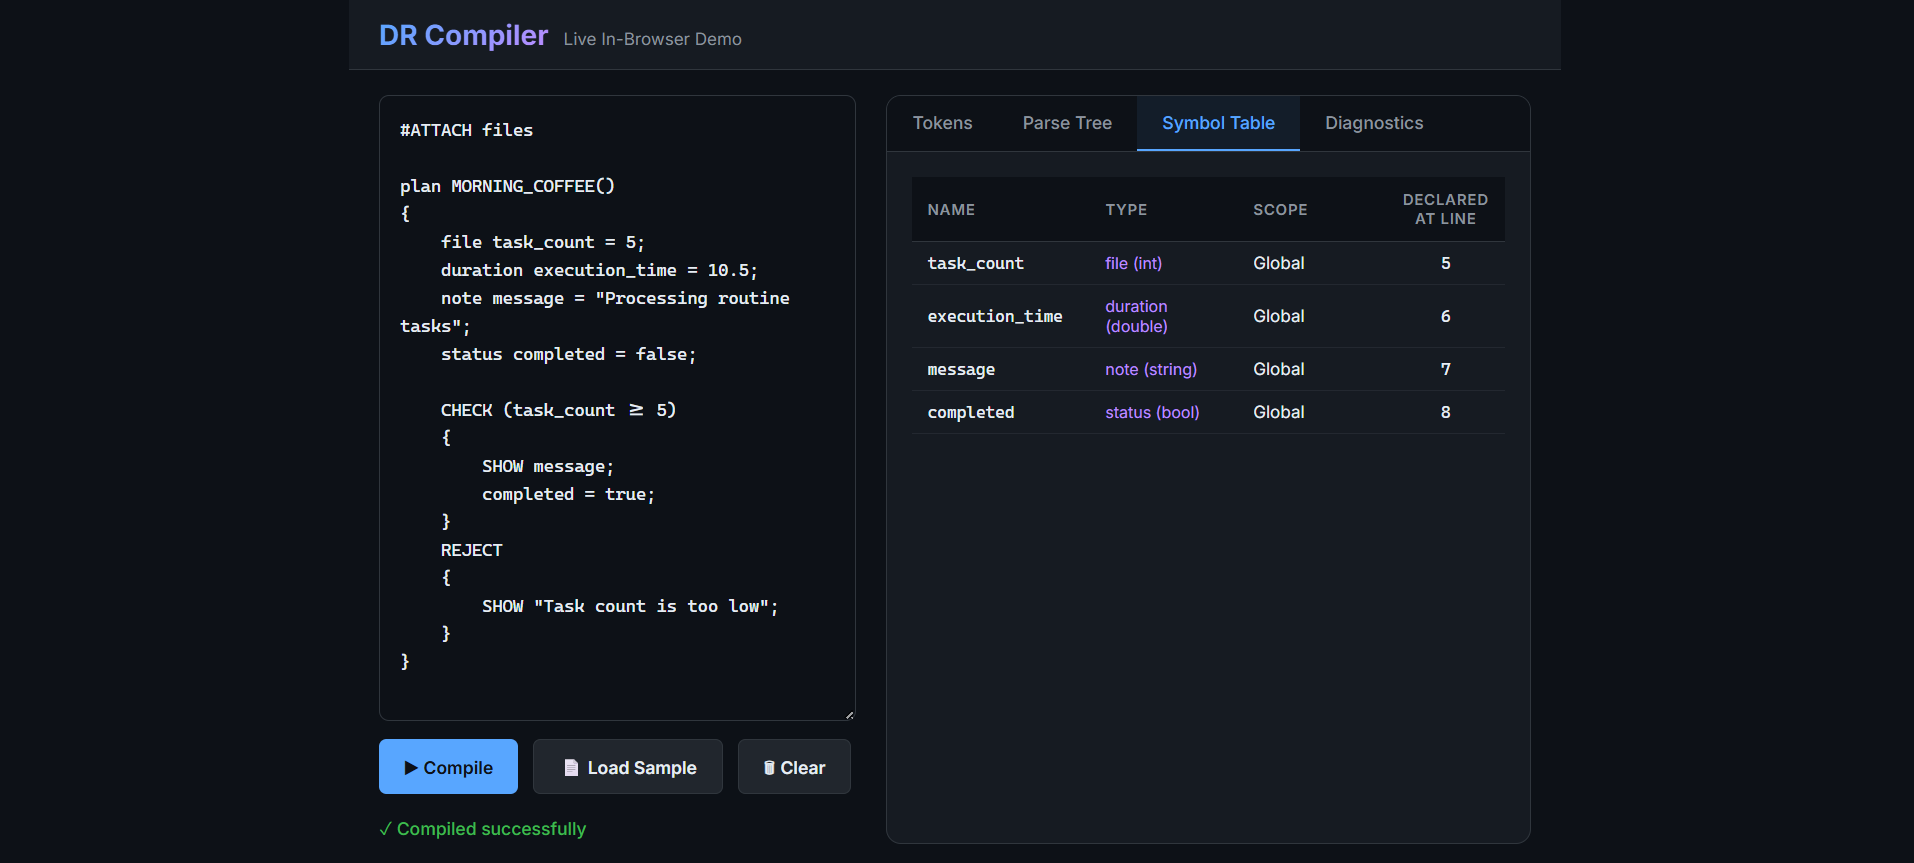Click the Compiled successfully status message

tap(483, 829)
